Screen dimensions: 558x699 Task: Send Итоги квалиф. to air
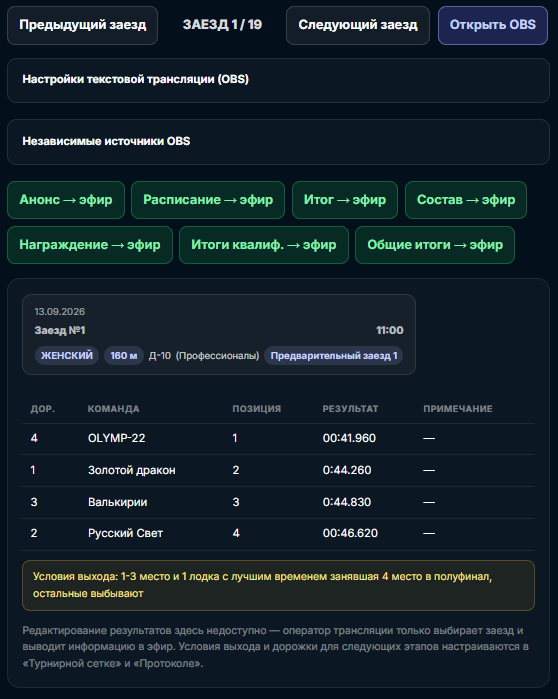(263, 245)
